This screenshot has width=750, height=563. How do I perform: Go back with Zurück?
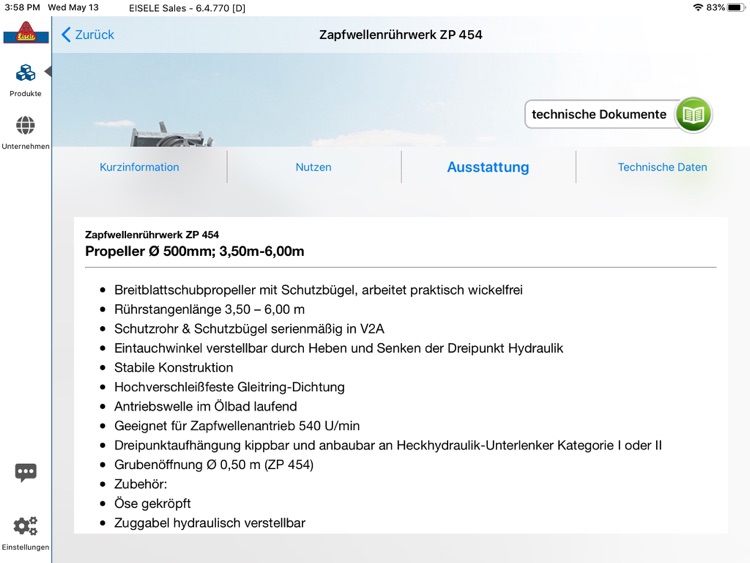tap(88, 34)
